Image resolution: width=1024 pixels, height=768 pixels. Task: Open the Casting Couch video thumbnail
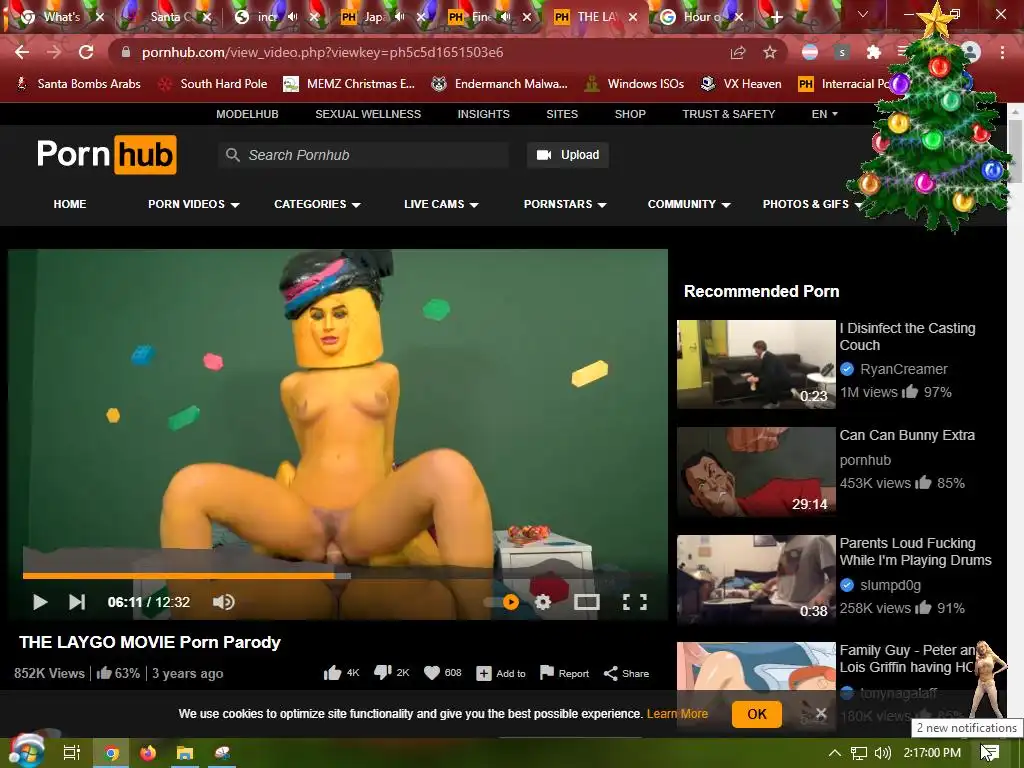756,364
